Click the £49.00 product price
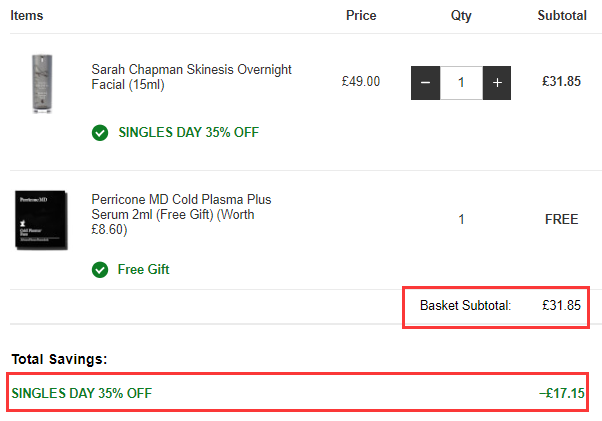 tap(361, 82)
